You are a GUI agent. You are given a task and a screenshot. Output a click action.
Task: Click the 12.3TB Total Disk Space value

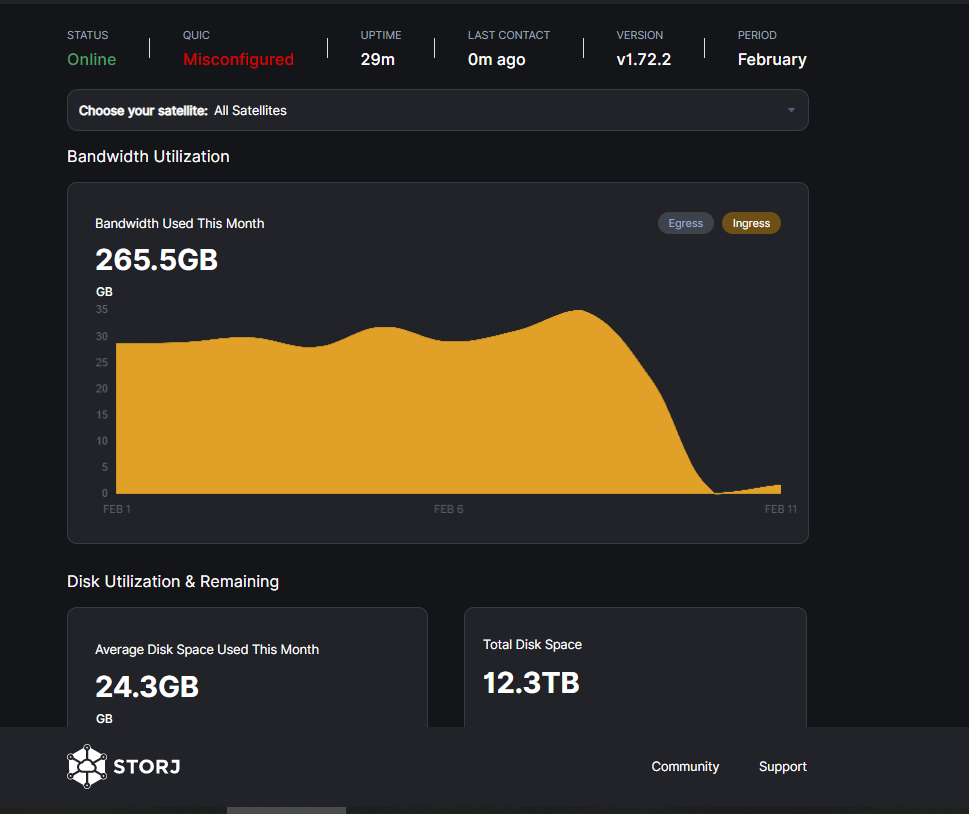click(531, 683)
